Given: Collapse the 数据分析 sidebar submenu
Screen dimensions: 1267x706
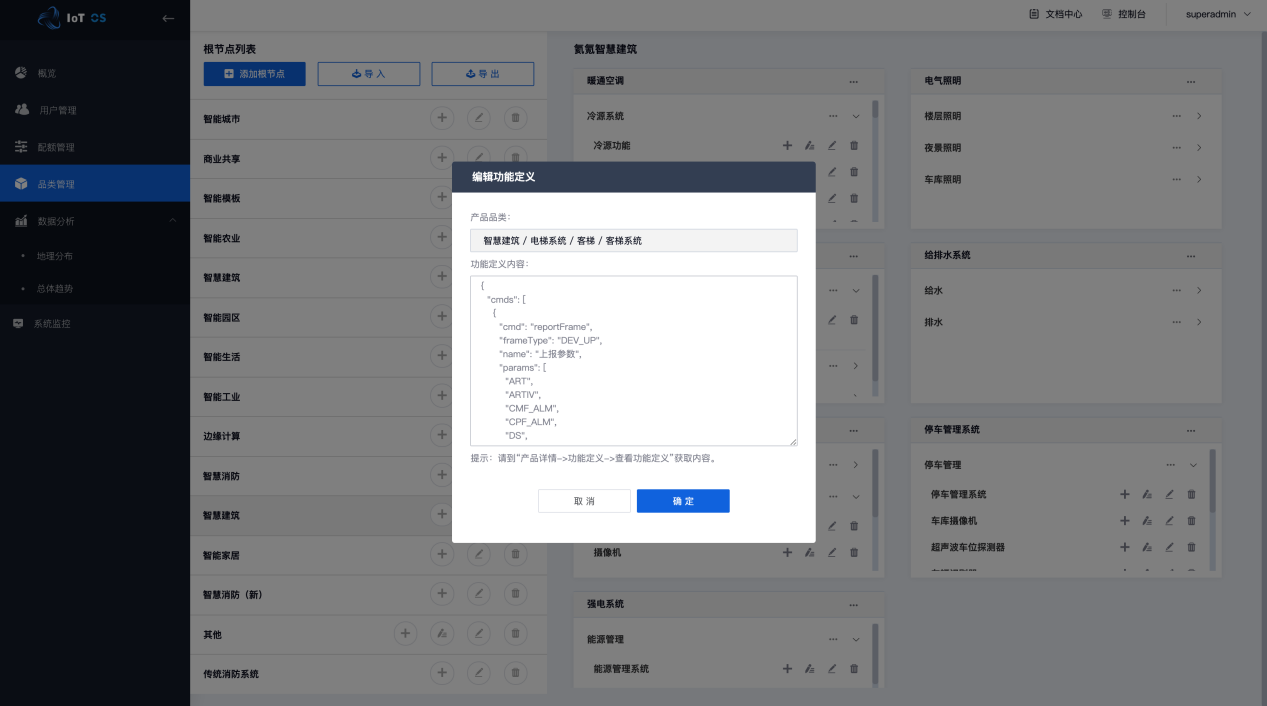Looking at the screenshot, I should coord(172,221).
